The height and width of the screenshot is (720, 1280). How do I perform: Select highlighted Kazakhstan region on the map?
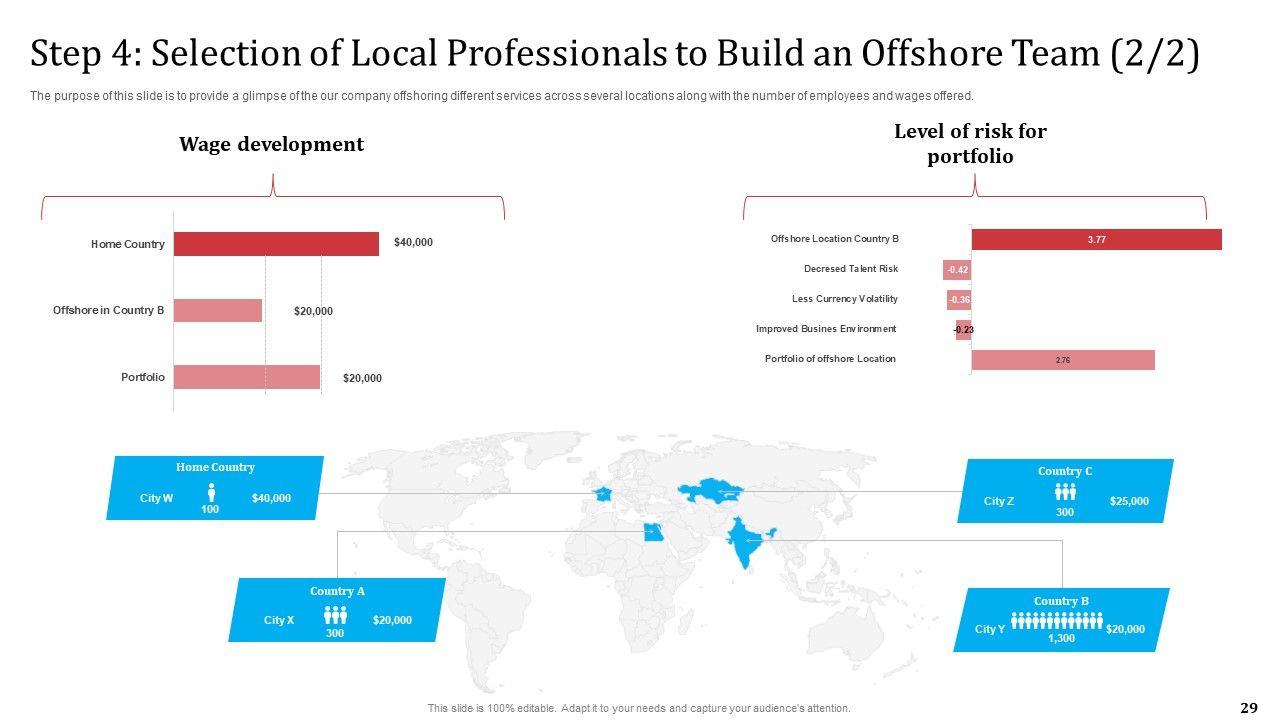(x=712, y=490)
